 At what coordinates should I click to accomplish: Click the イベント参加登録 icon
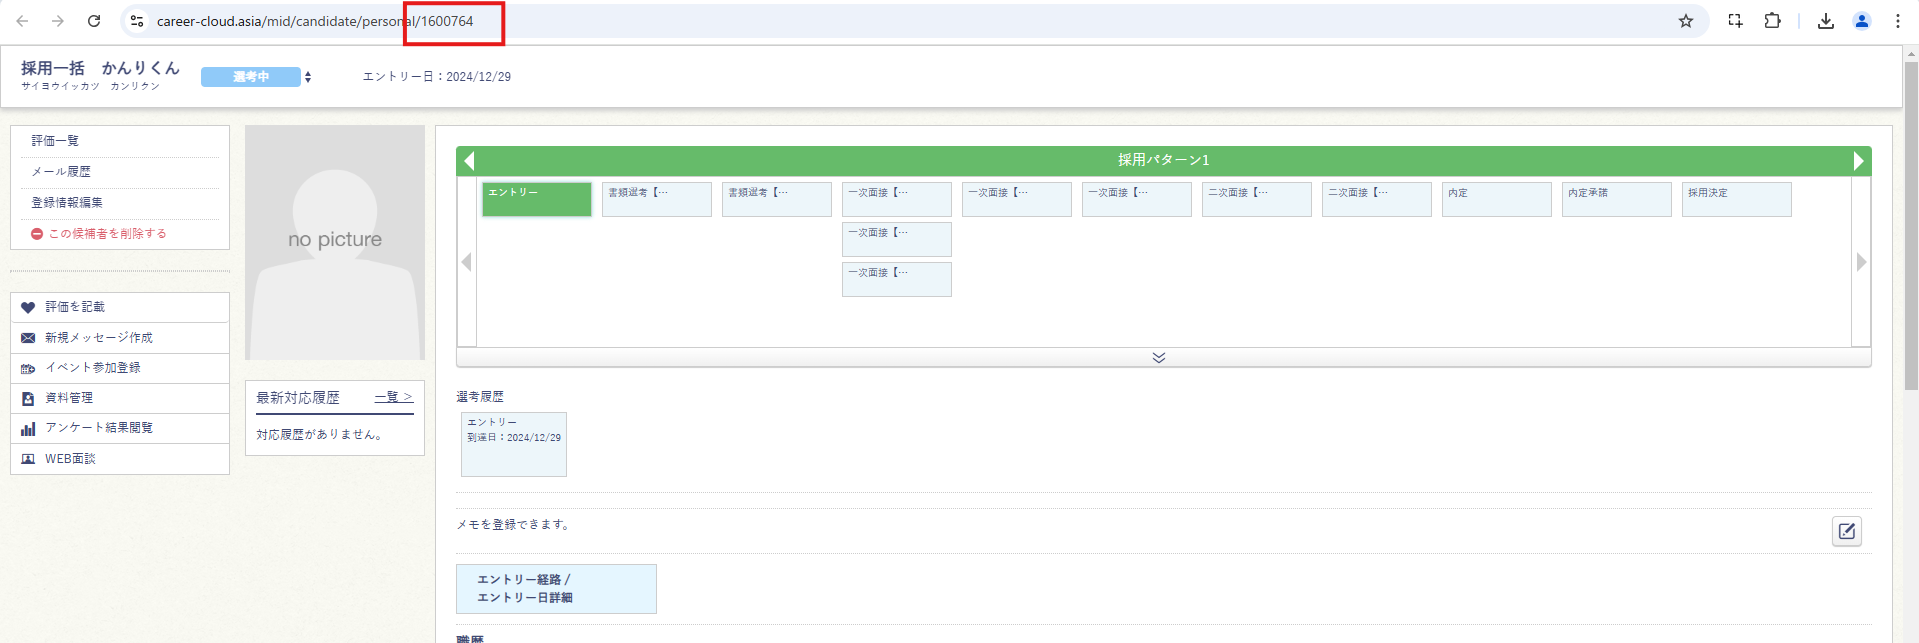point(28,368)
